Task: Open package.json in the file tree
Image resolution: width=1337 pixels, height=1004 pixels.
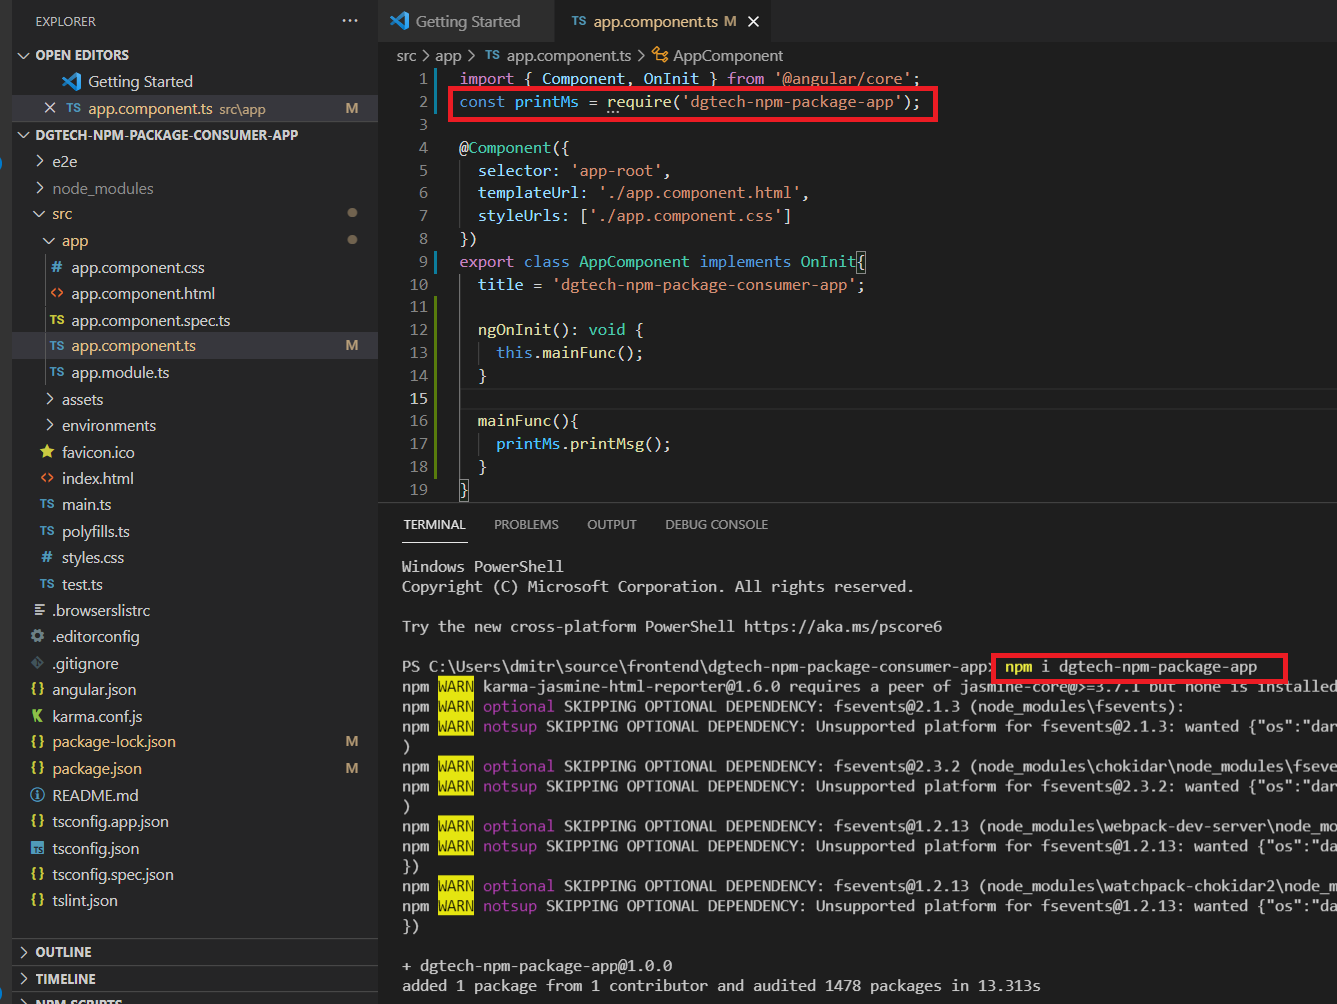Action: click(x=96, y=768)
